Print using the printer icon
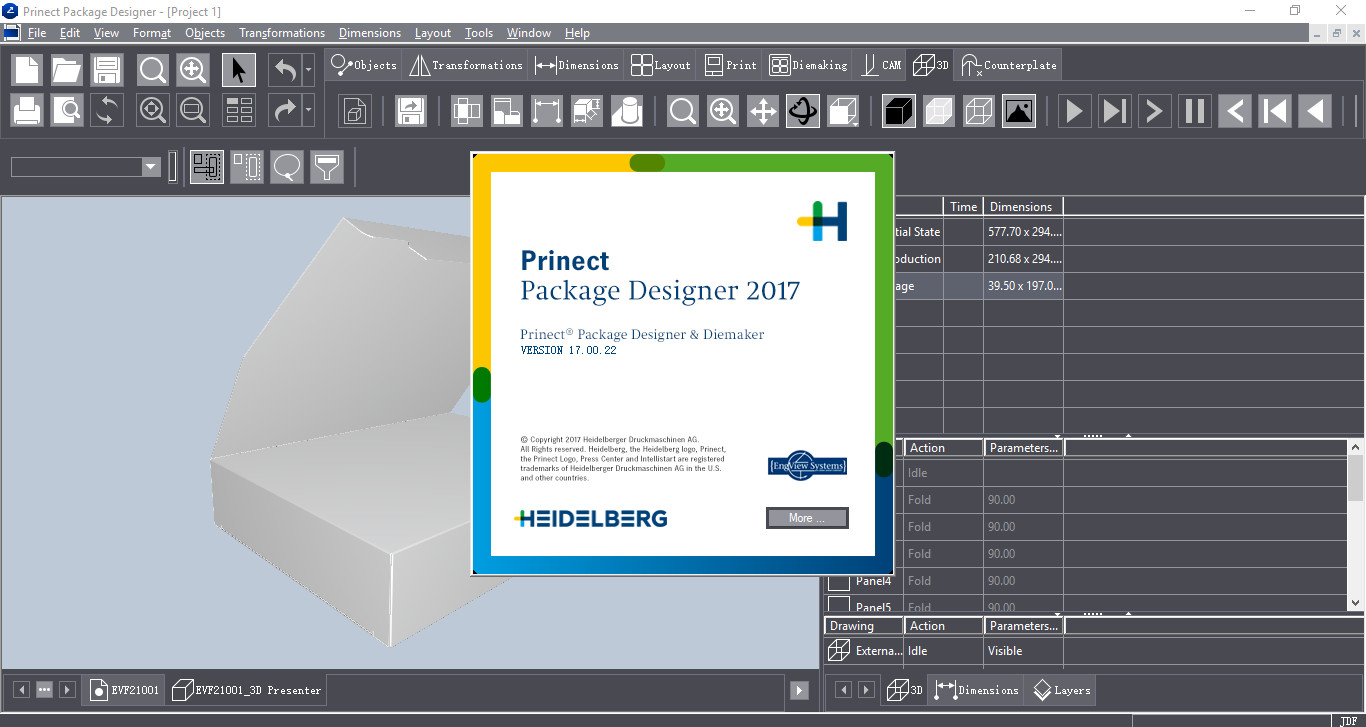This screenshot has height=727, width=1366. click(x=27, y=110)
